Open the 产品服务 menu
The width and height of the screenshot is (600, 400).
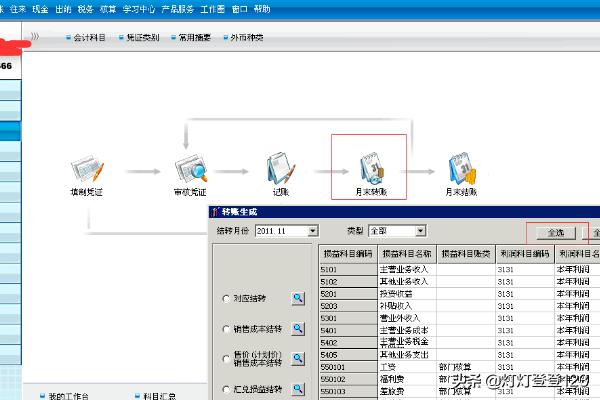[178, 9]
